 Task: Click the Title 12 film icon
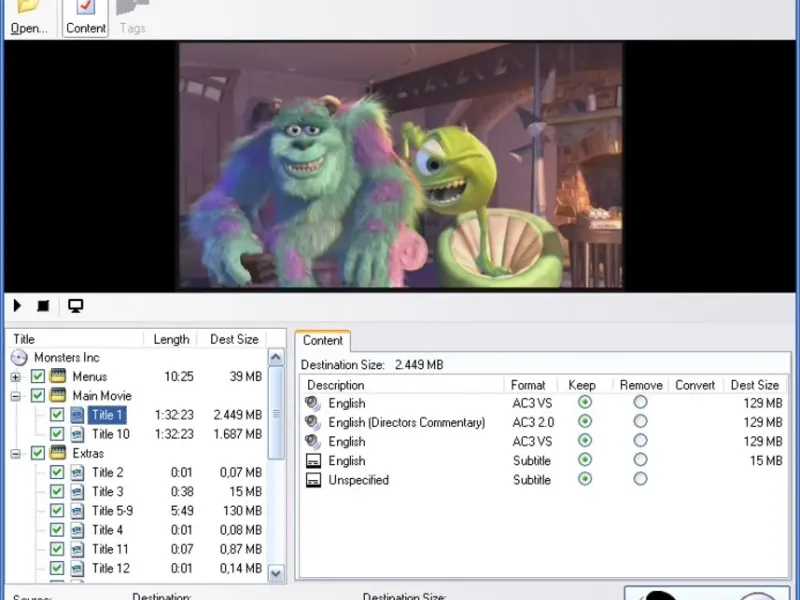click(77, 568)
